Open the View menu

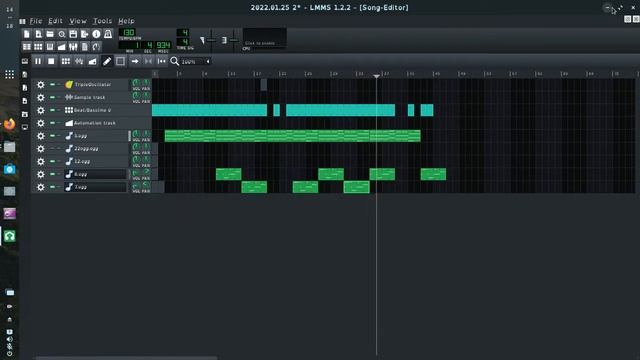point(78,21)
